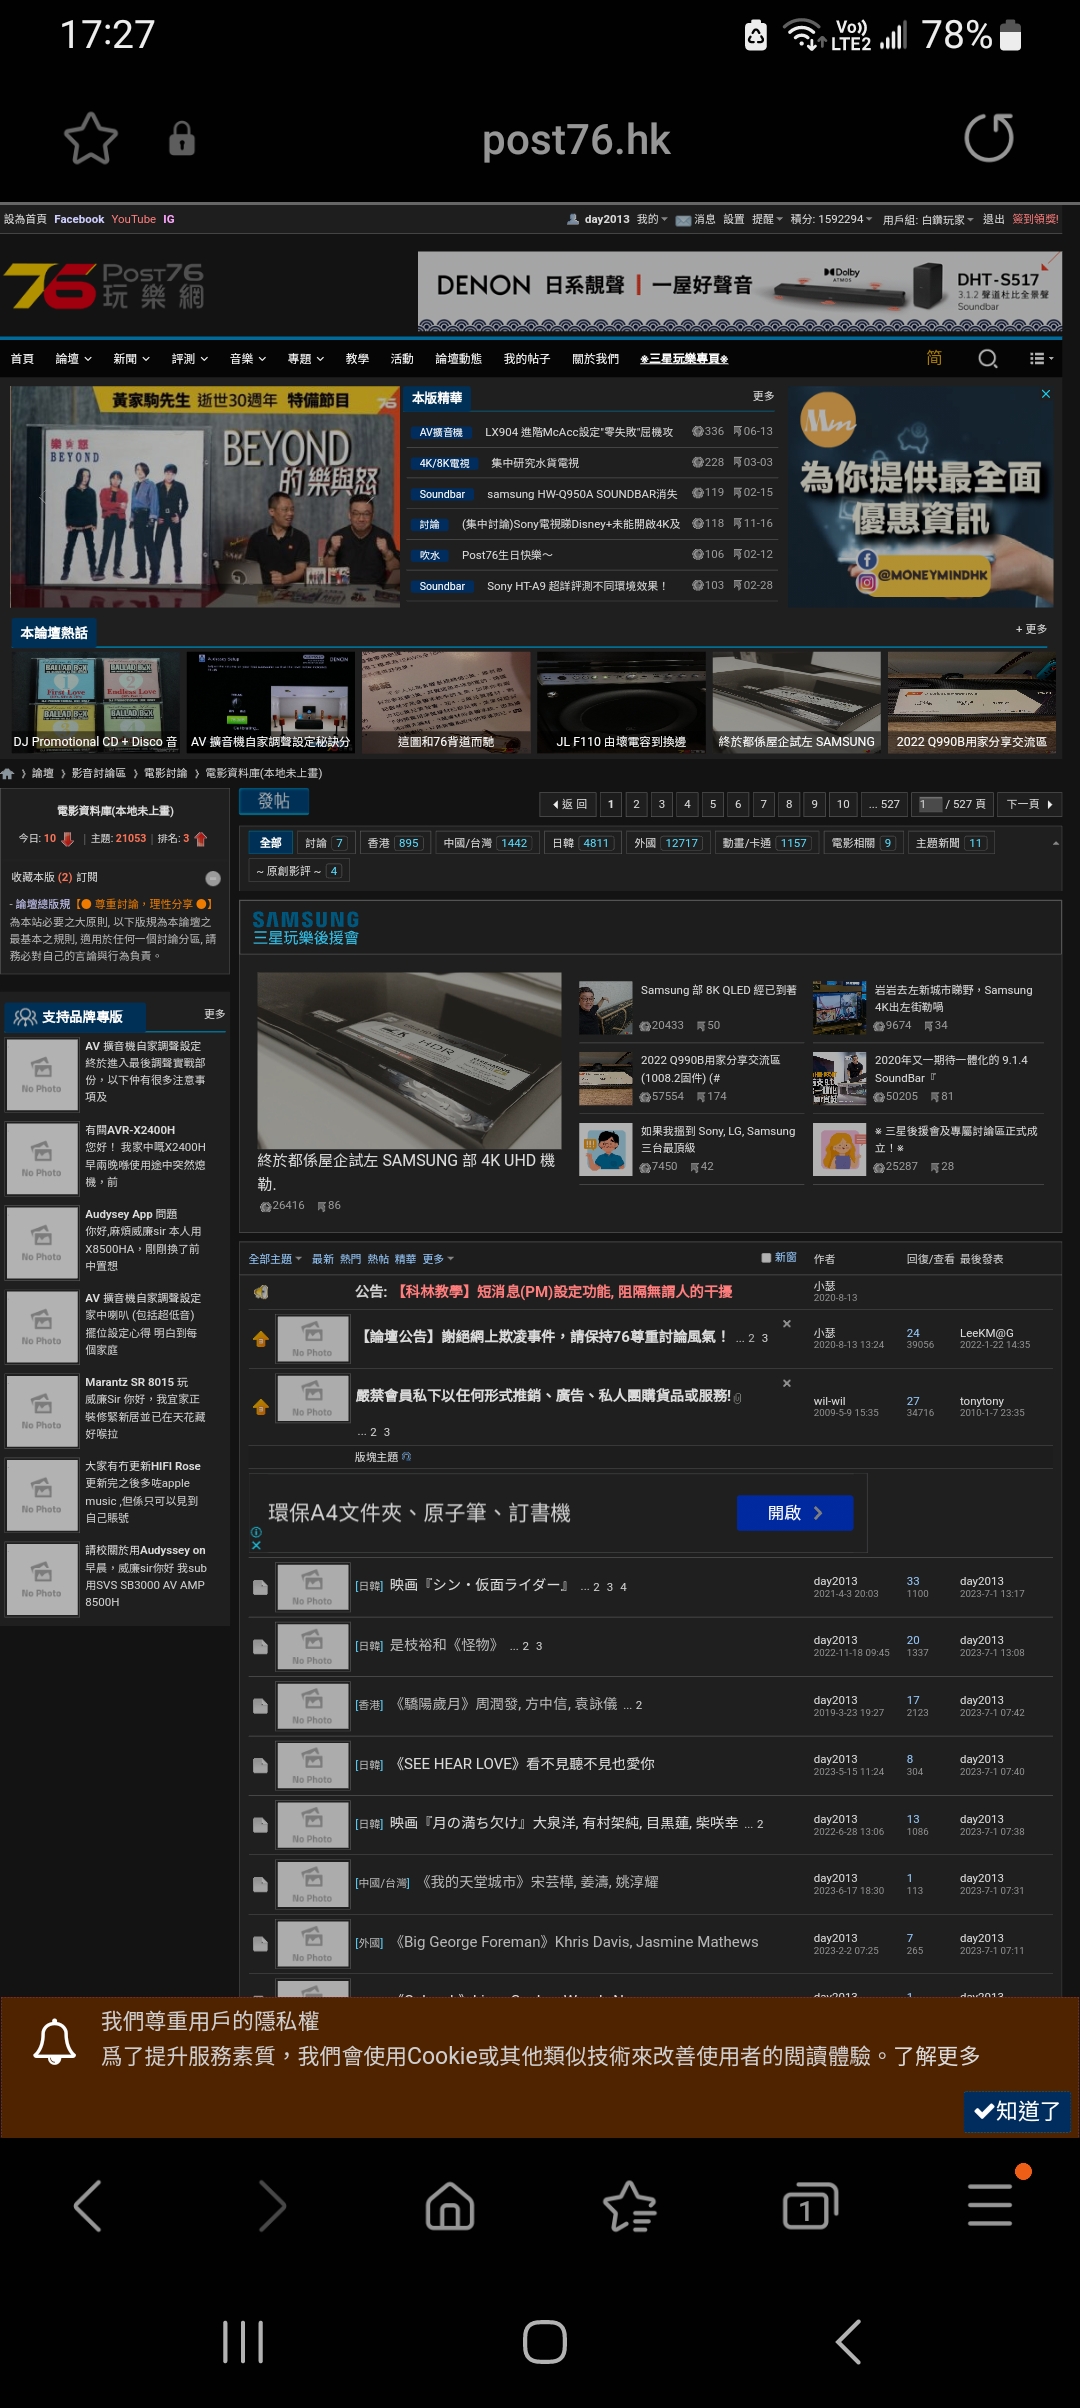Open browser bookmarks list icon
Viewport: 1080px width, 2408px height.
point(630,2206)
